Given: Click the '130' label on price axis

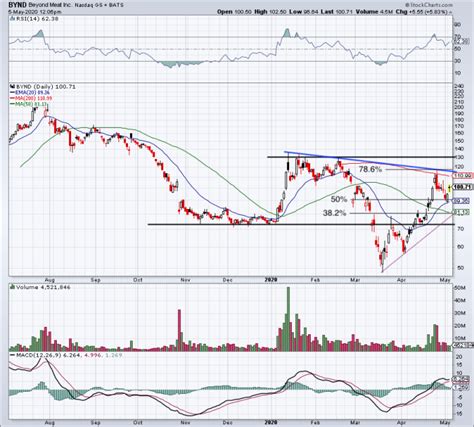Looking at the screenshot, I should 460,157.
